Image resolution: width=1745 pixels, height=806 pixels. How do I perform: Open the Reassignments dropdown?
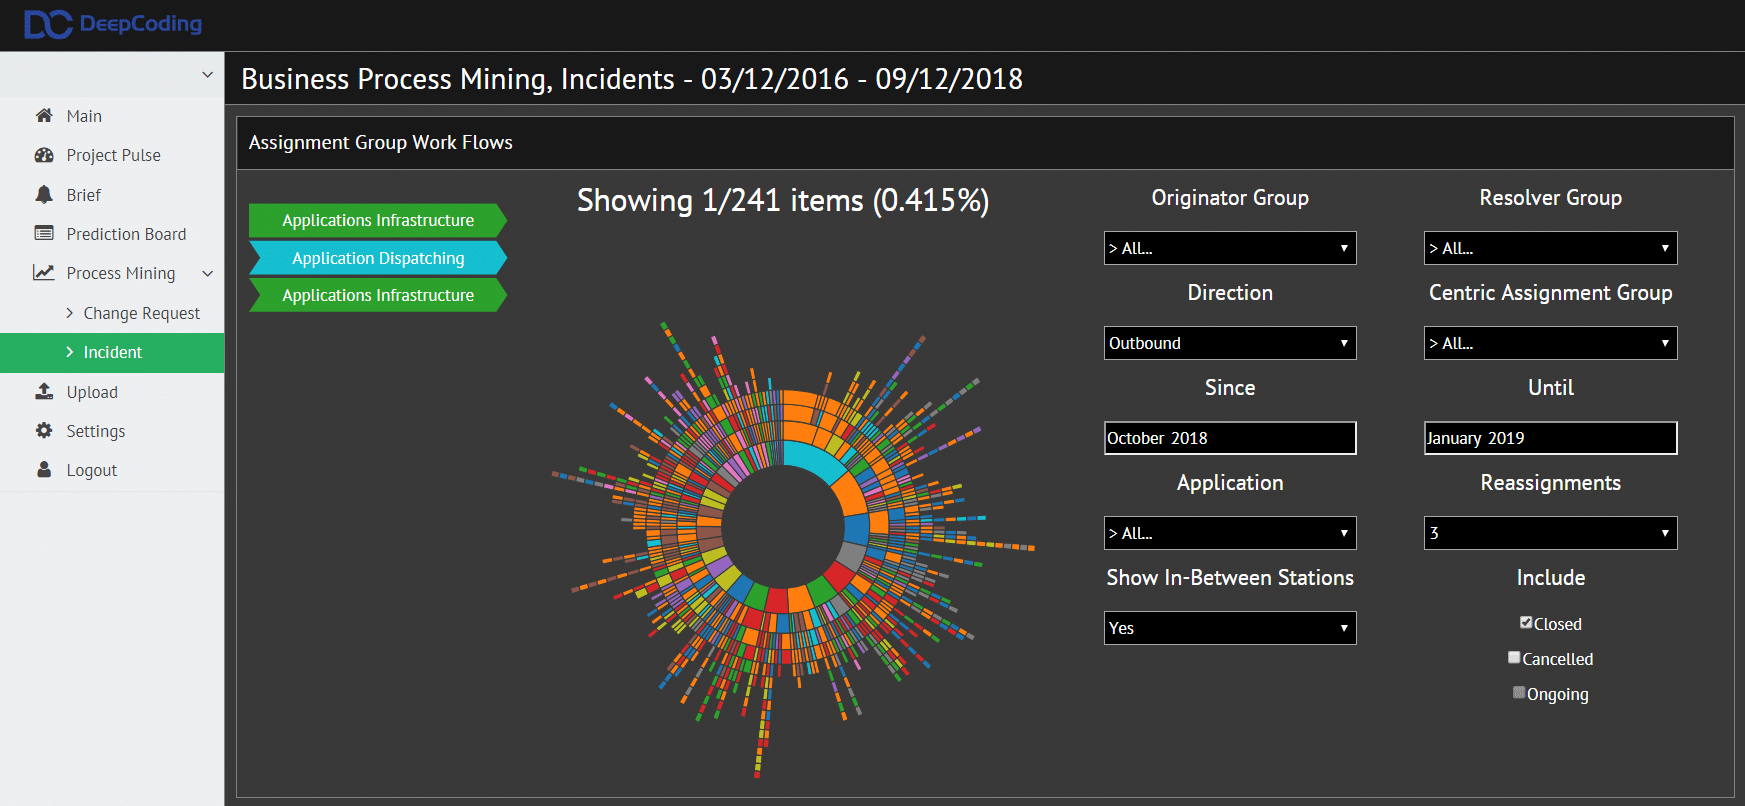pyautogui.click(x=1550, y=533)
